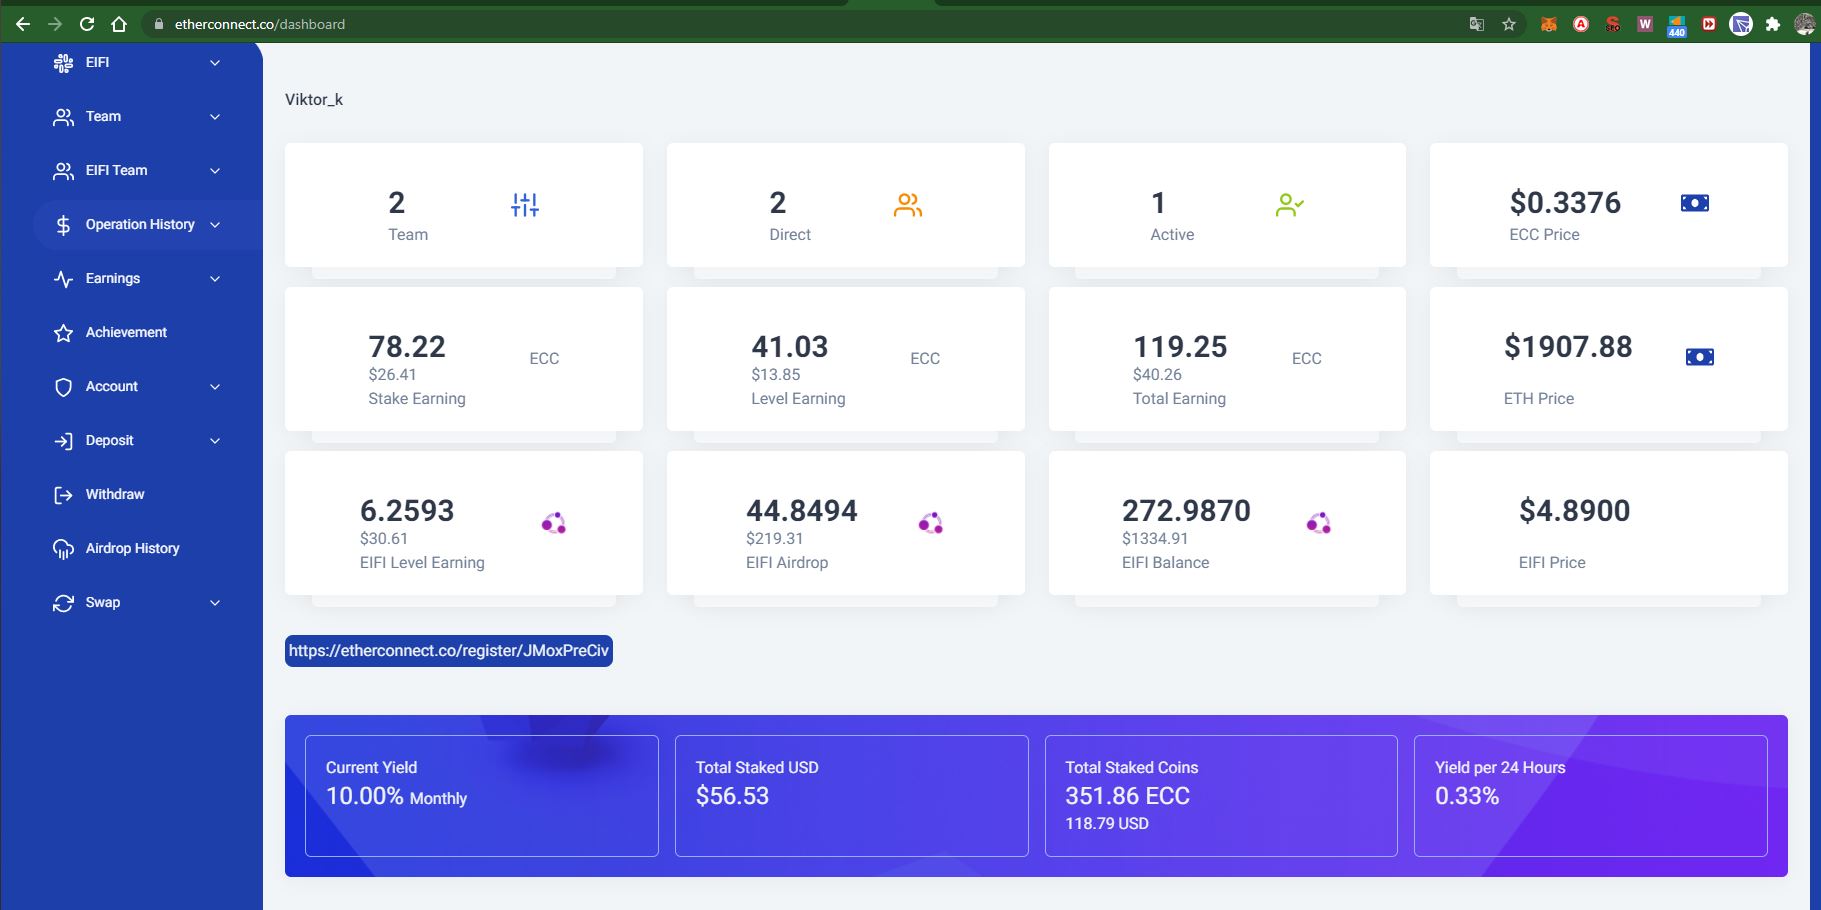Expand the Team menu chevron
Screen dimensions: 1821x910
tap(215, 117)
